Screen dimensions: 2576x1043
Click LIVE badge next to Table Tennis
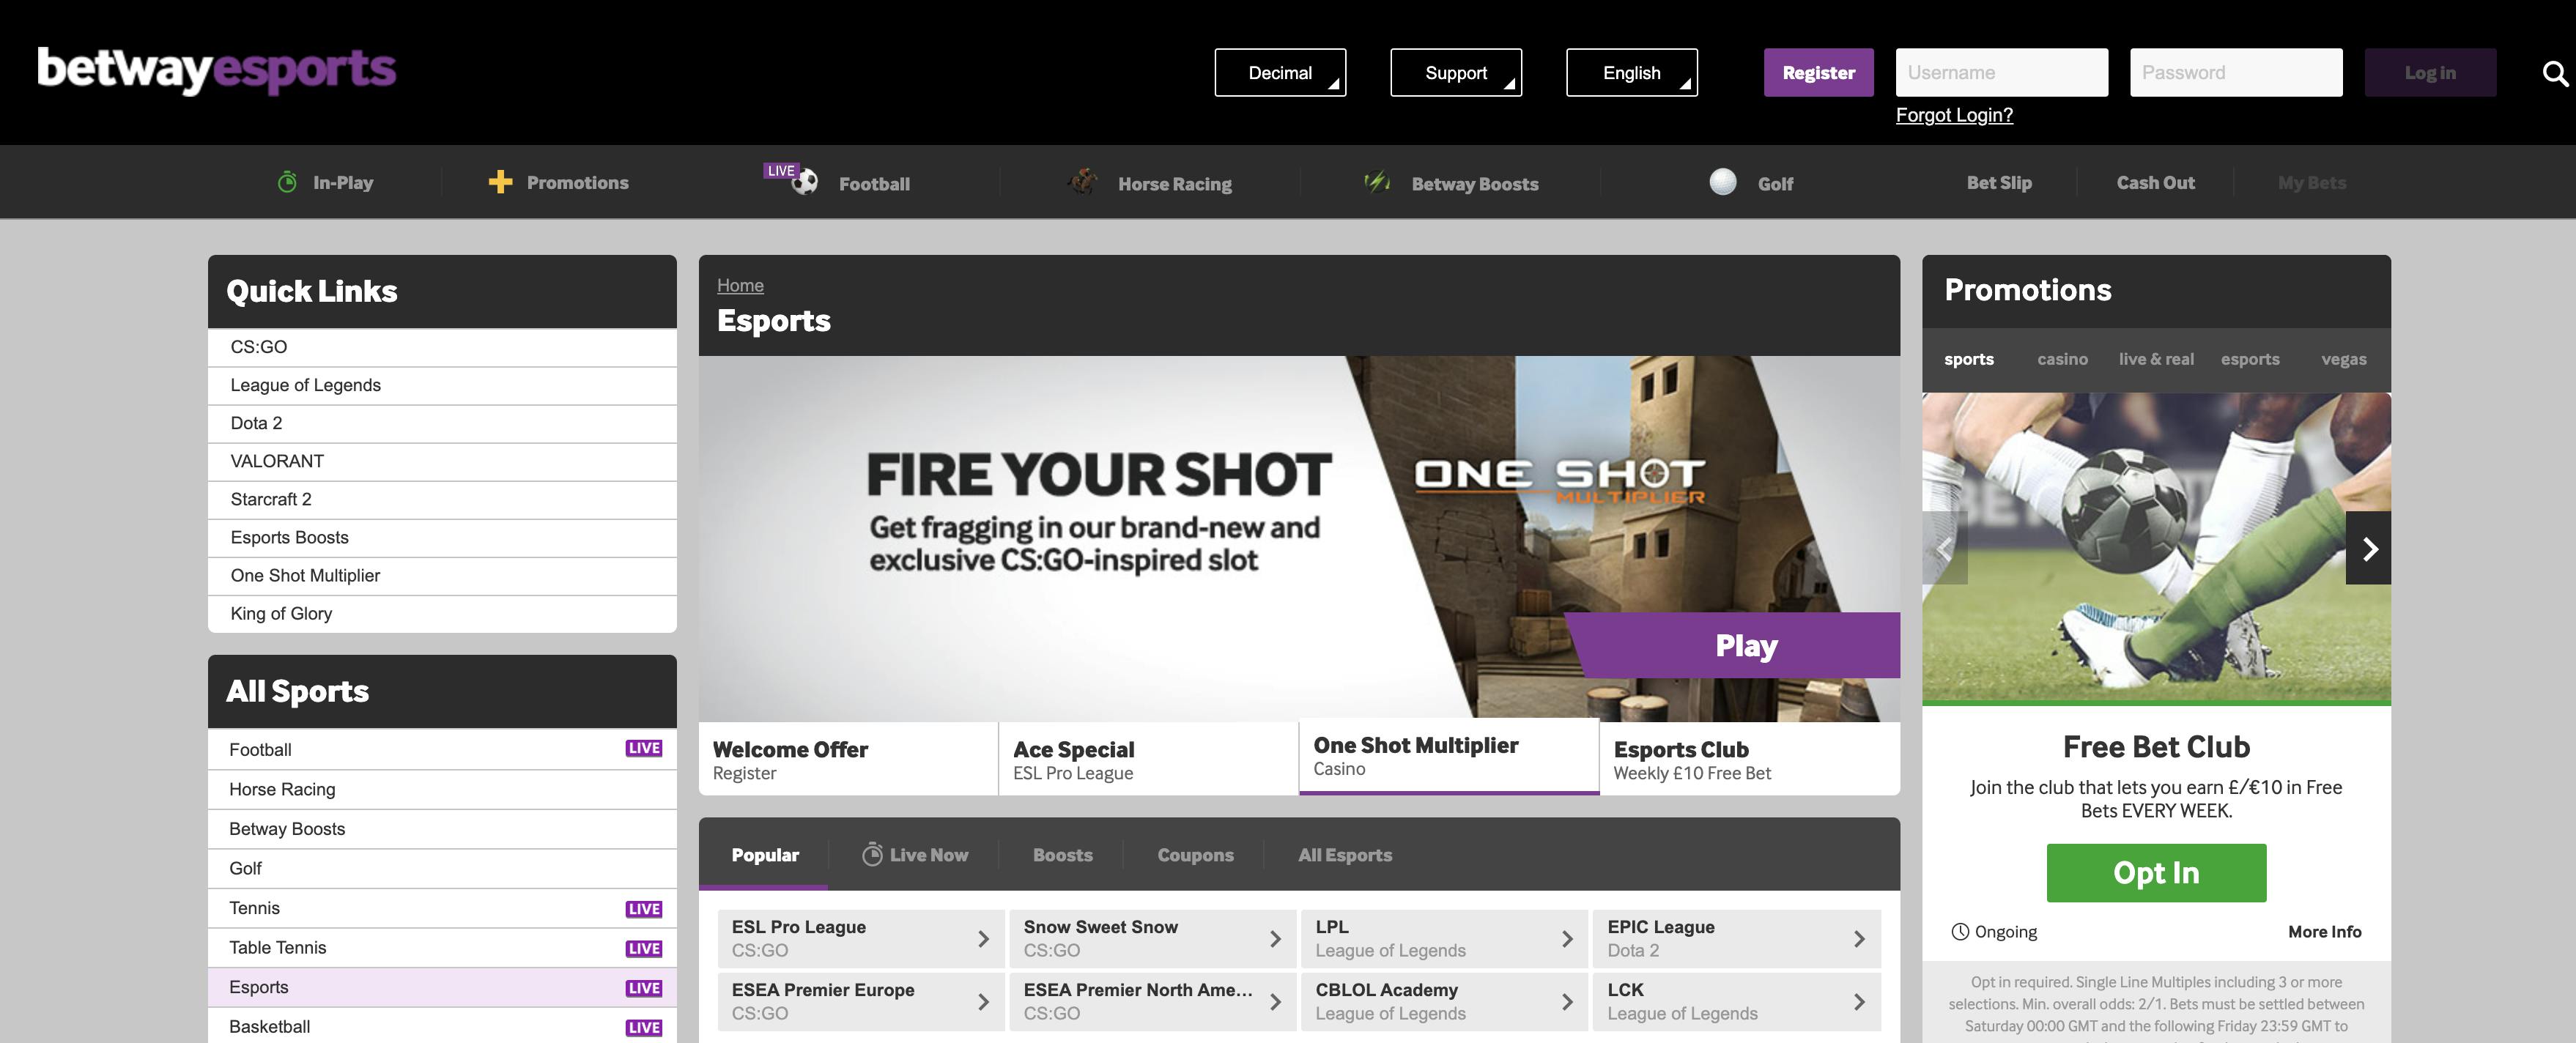pyautogui.click(x=644, y=948)
